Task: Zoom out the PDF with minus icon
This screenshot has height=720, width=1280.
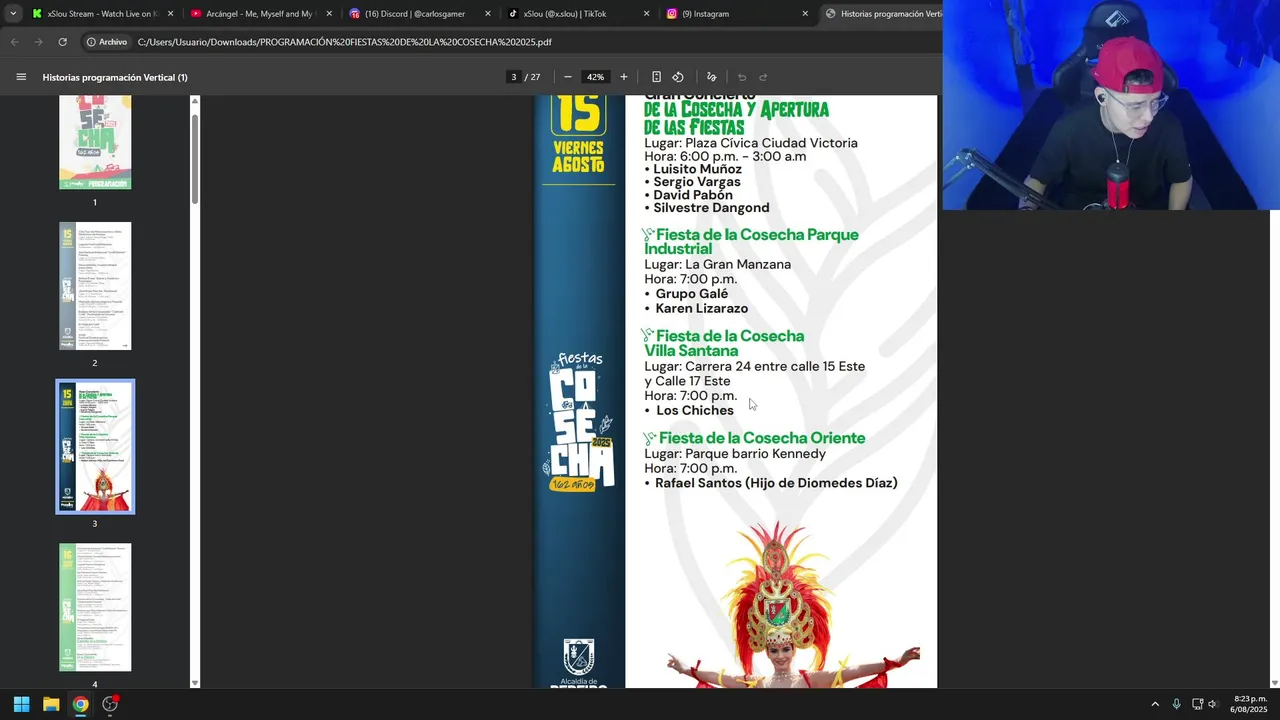Action: 568,77
